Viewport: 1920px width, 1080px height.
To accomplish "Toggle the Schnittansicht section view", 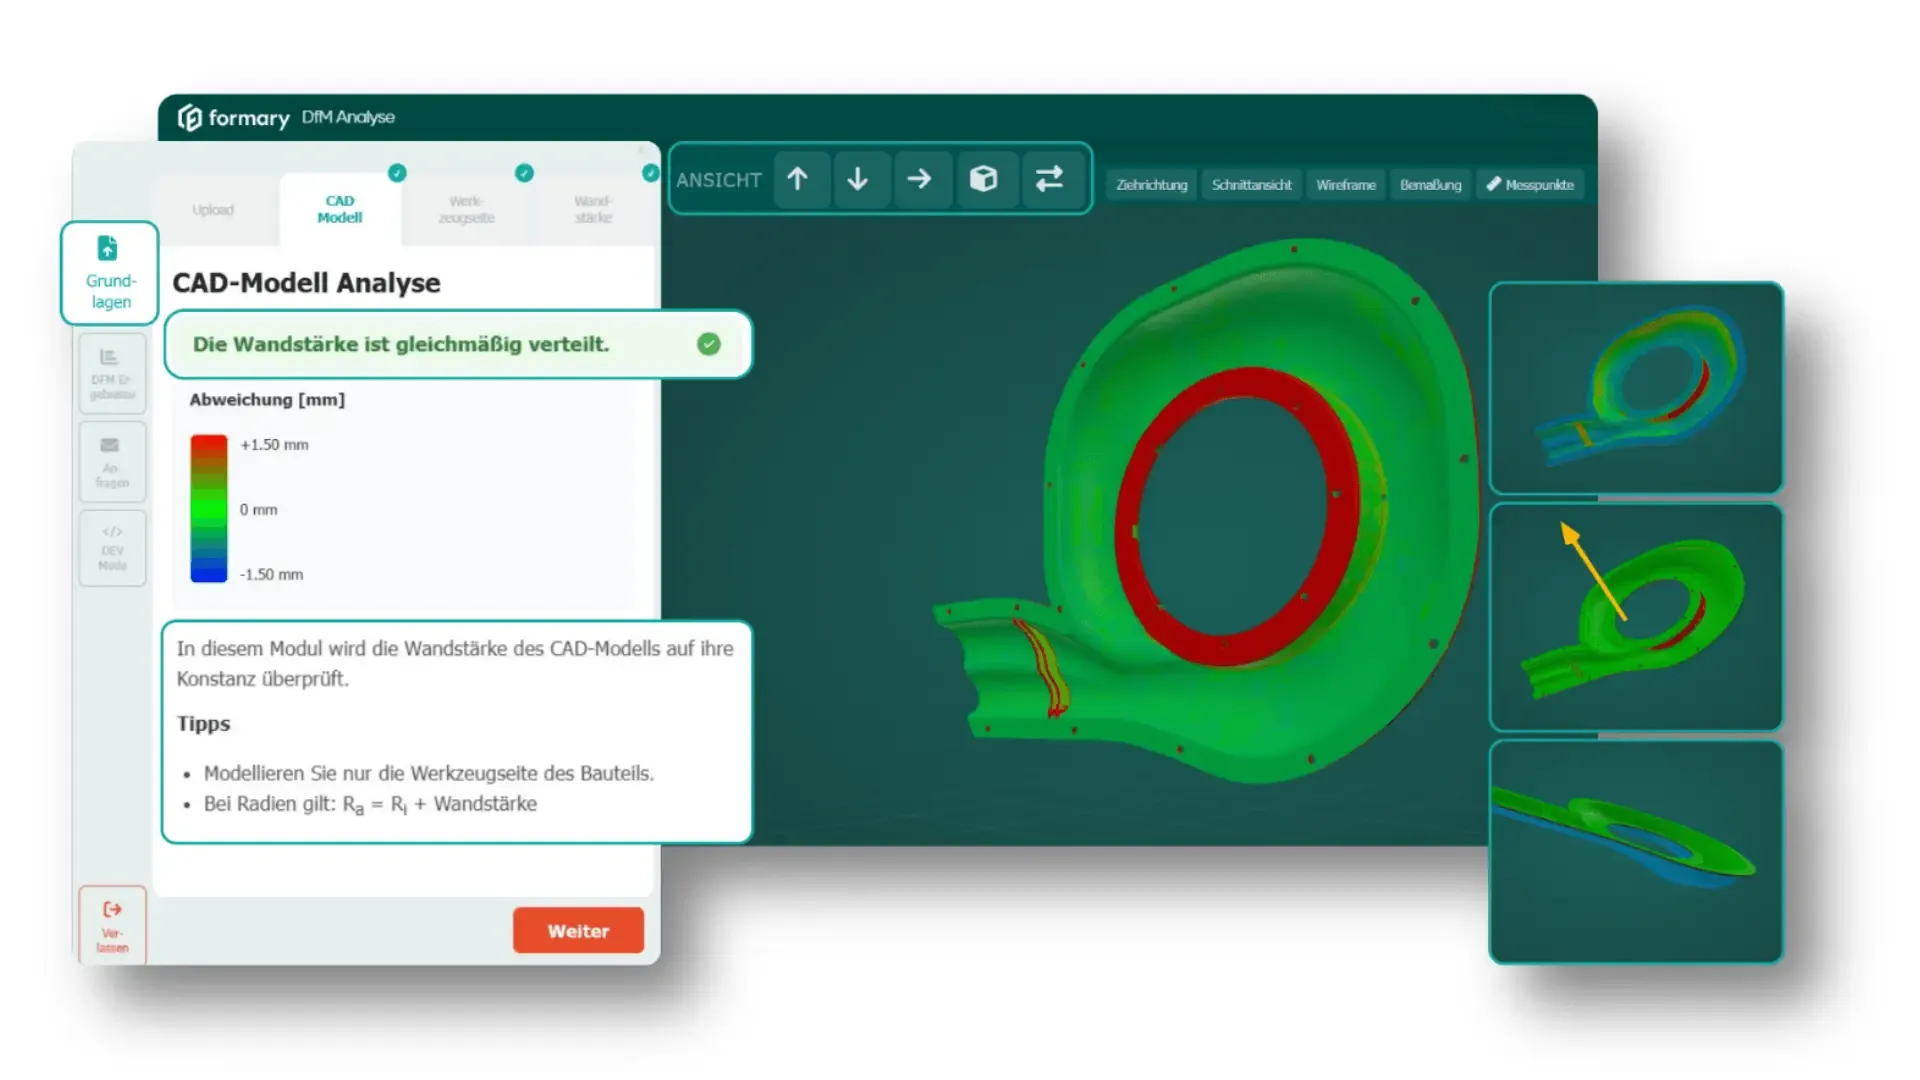I will (x=1251, y=185).
